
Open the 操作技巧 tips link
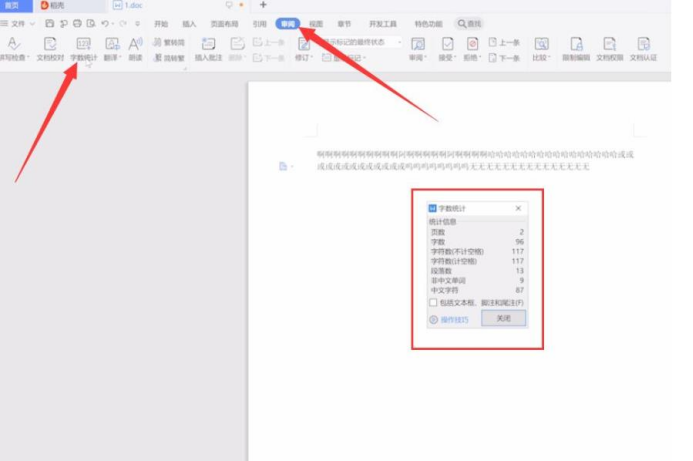tap(454, 320)
